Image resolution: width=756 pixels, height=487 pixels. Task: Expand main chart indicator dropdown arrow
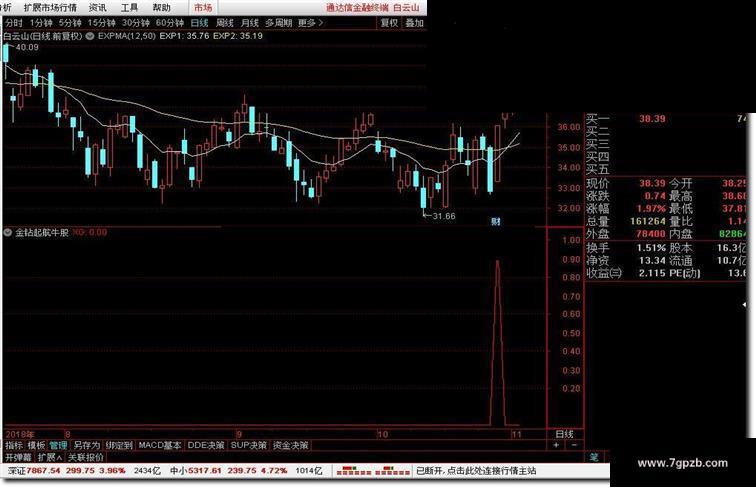(90, 36)
